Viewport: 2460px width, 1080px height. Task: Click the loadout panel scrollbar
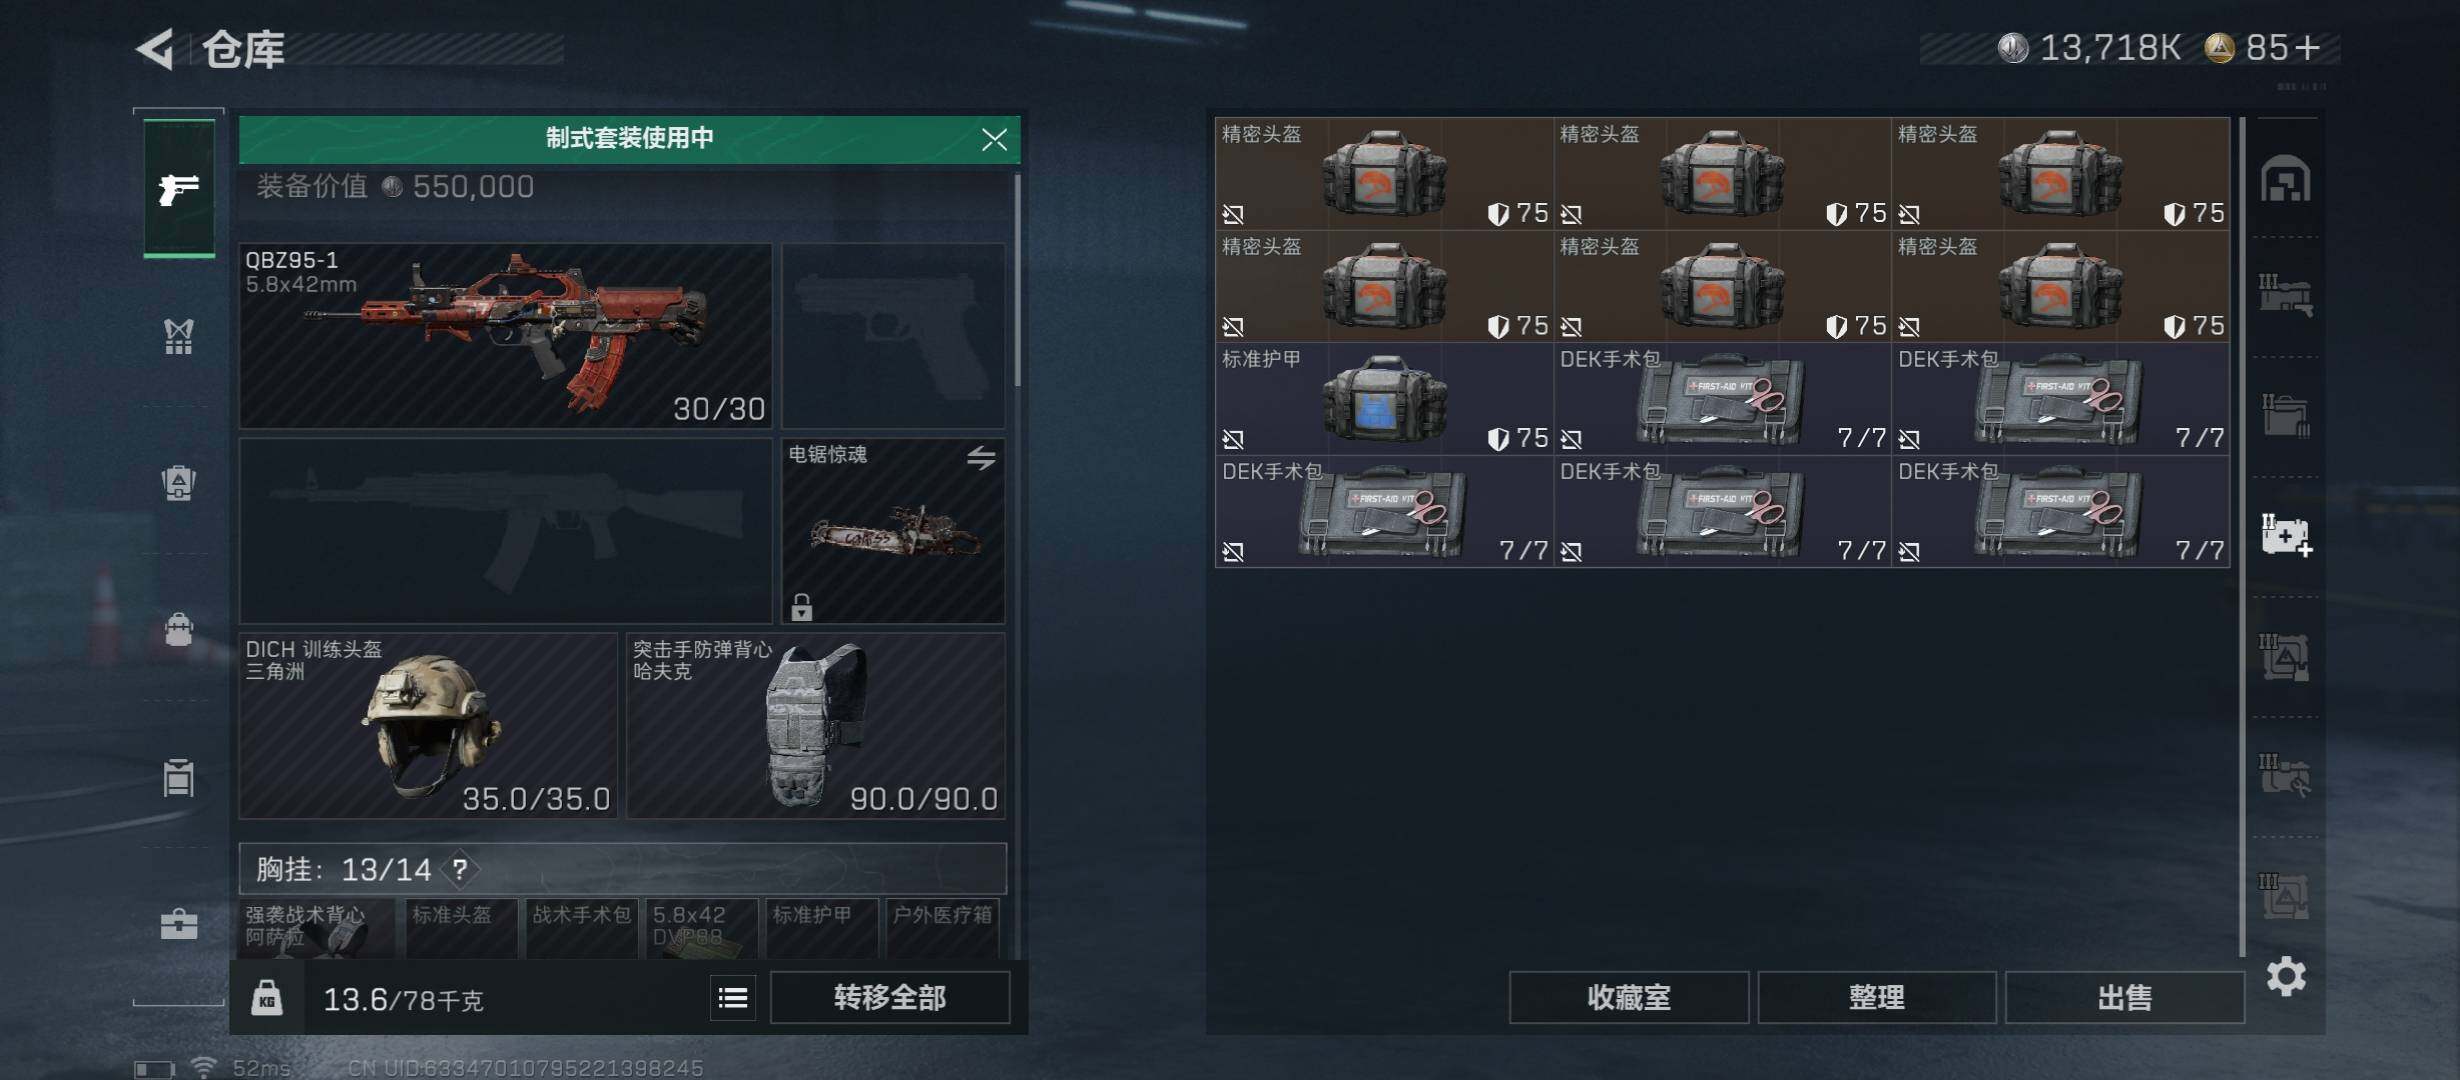pyautogui.click(x=1018, y=280)
